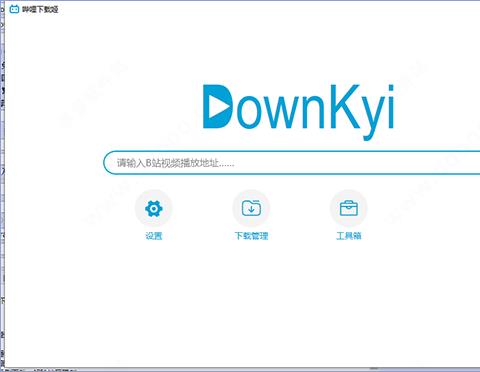Click the center hole of the settings gear
Viewport: 480px width, 372px height.
154,209
